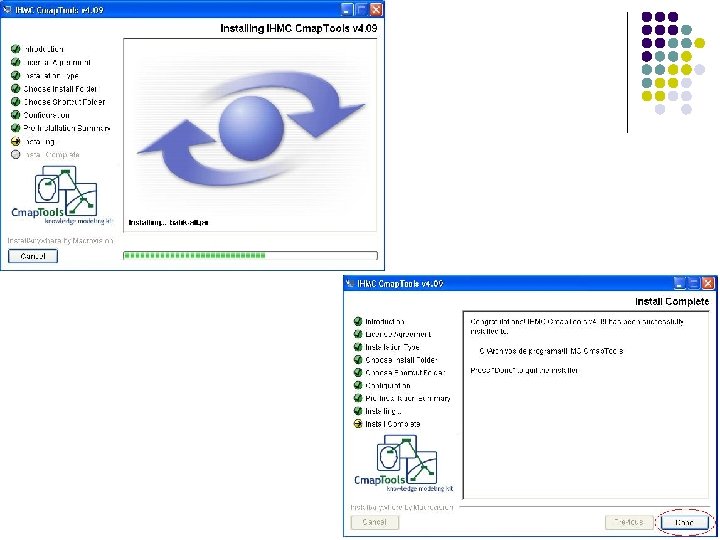Minimize the Install Complete window
This screenshot has width=720, height=540.
[x=680, y=283]
